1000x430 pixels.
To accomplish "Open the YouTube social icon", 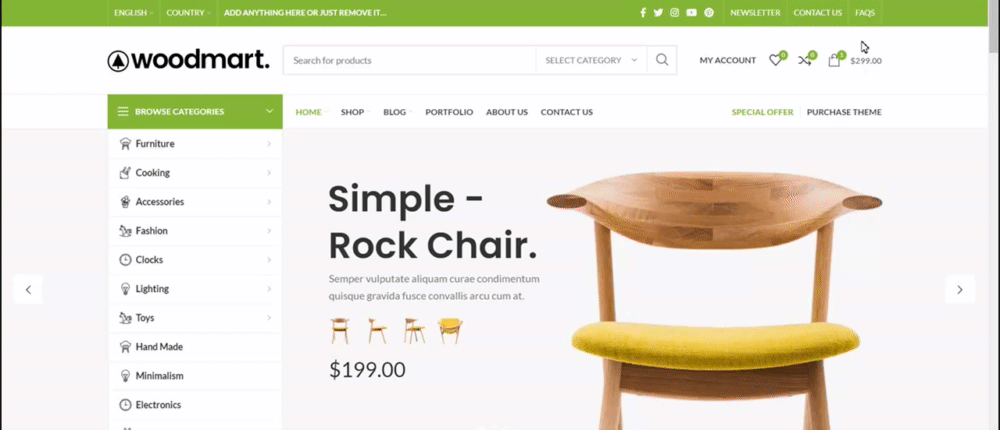I will [x=691, y=13].
